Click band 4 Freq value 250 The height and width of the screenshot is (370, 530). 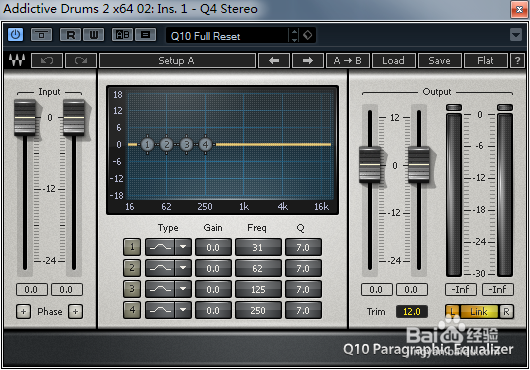pyautogui.click(x=258, y=310)
